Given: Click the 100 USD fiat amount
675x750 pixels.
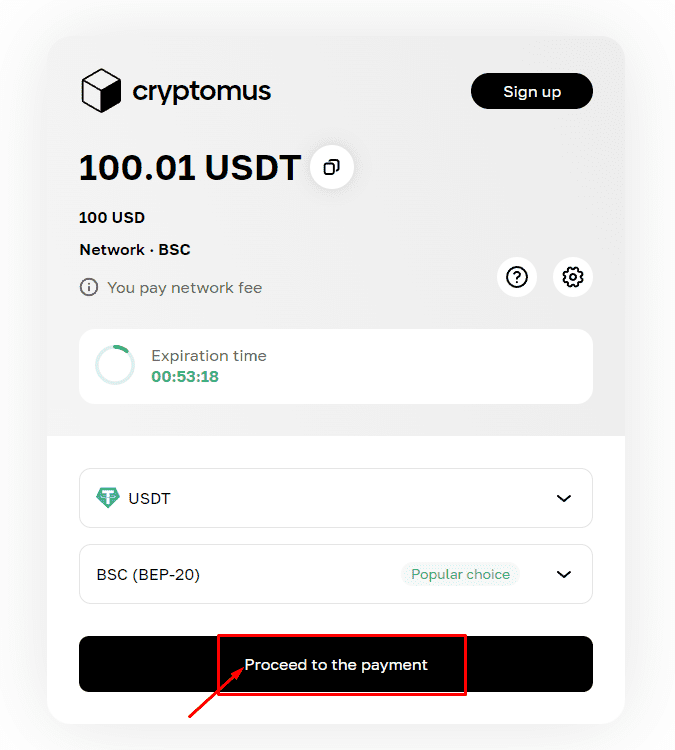Looking at the screenshot, I should click(x=112, y=217).
